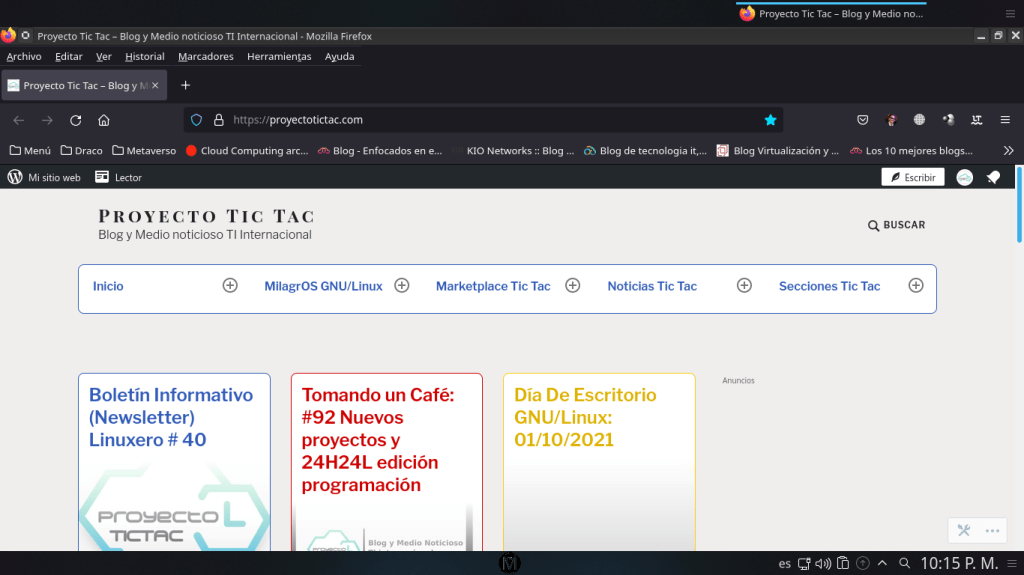Reload the page with the refresh icon
This screenshot has height=575, width=1024.
click(75, 120)
